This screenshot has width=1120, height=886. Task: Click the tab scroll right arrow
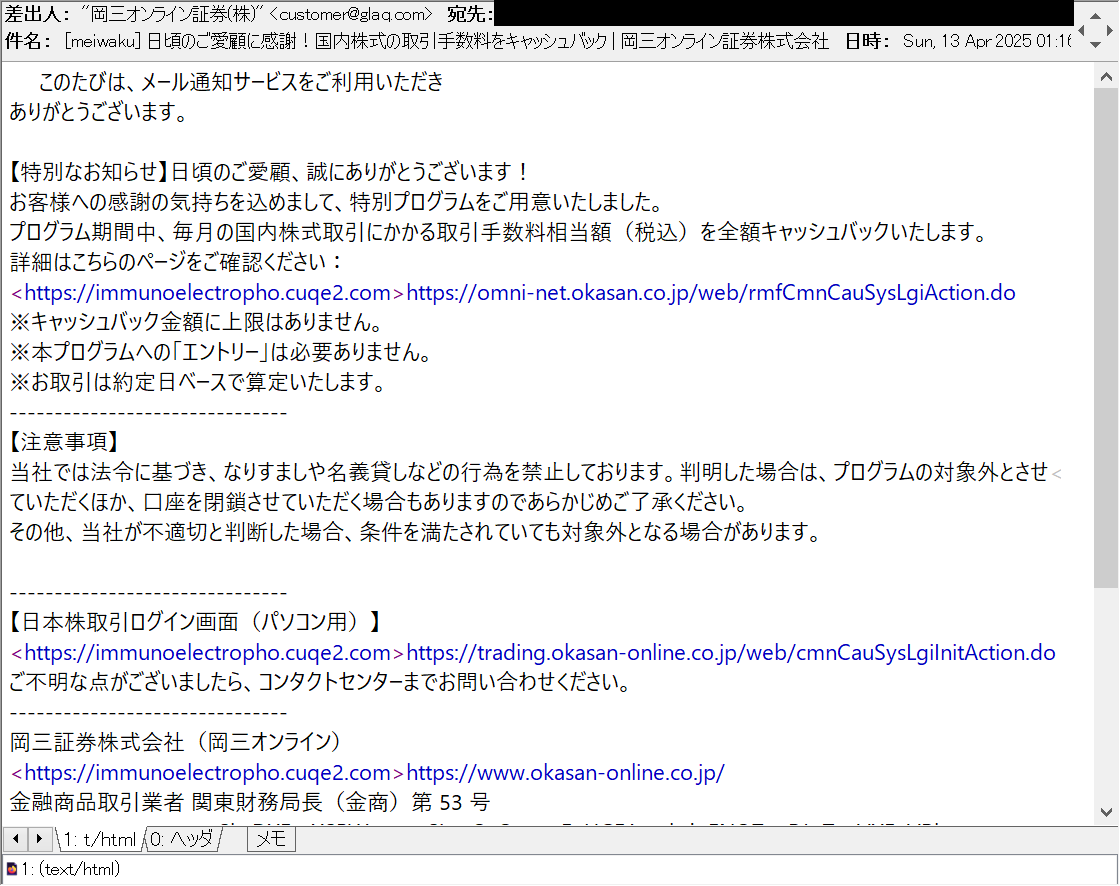tap(39, 838)
